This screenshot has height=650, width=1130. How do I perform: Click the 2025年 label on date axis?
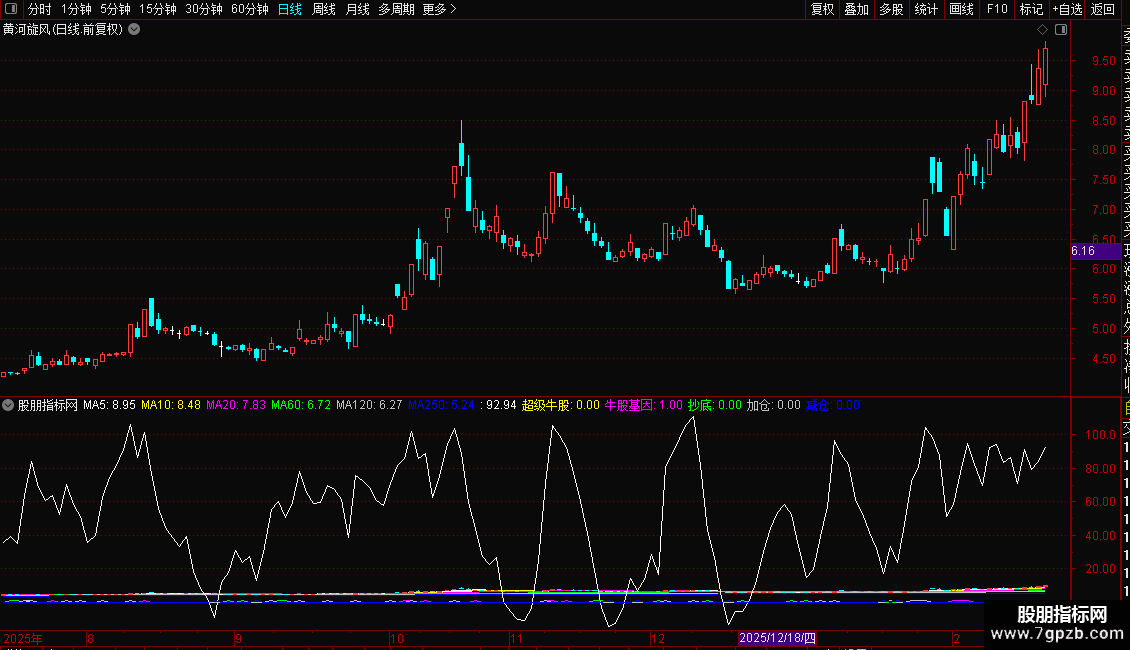22,638
